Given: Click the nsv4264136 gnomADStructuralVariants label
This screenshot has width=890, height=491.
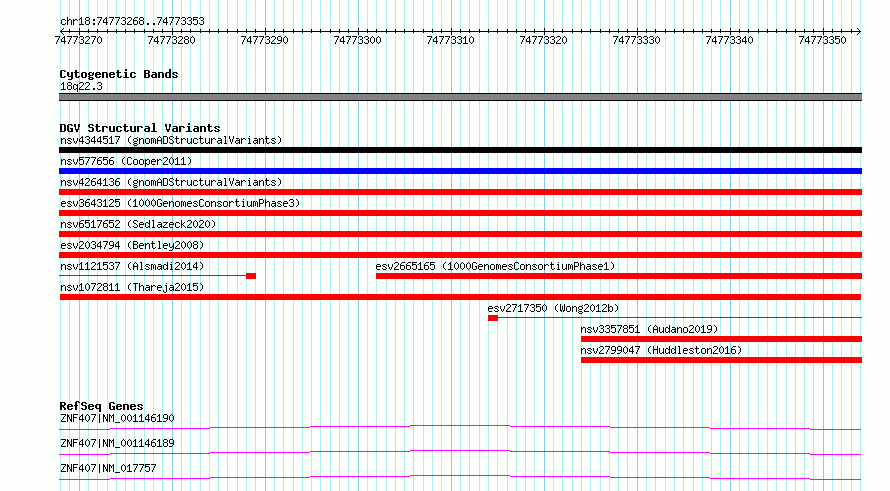Looking at the screenshot, I should coord(171,182).
